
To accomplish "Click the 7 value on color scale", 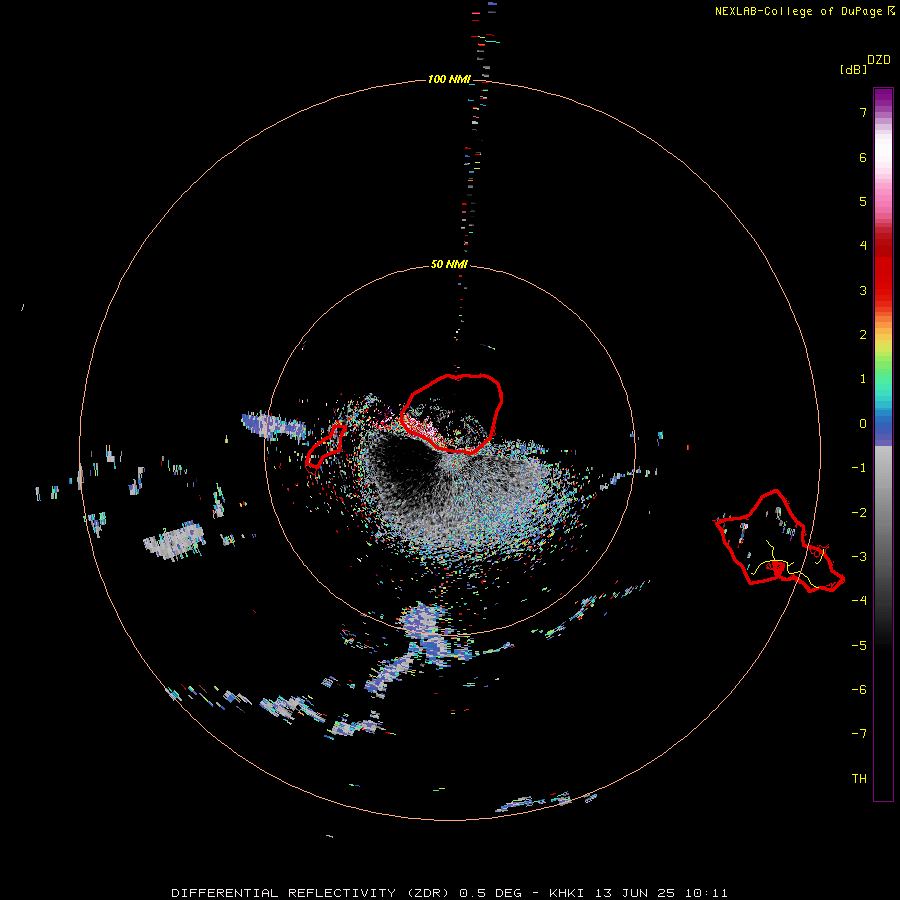I will [x=863, y=112].
